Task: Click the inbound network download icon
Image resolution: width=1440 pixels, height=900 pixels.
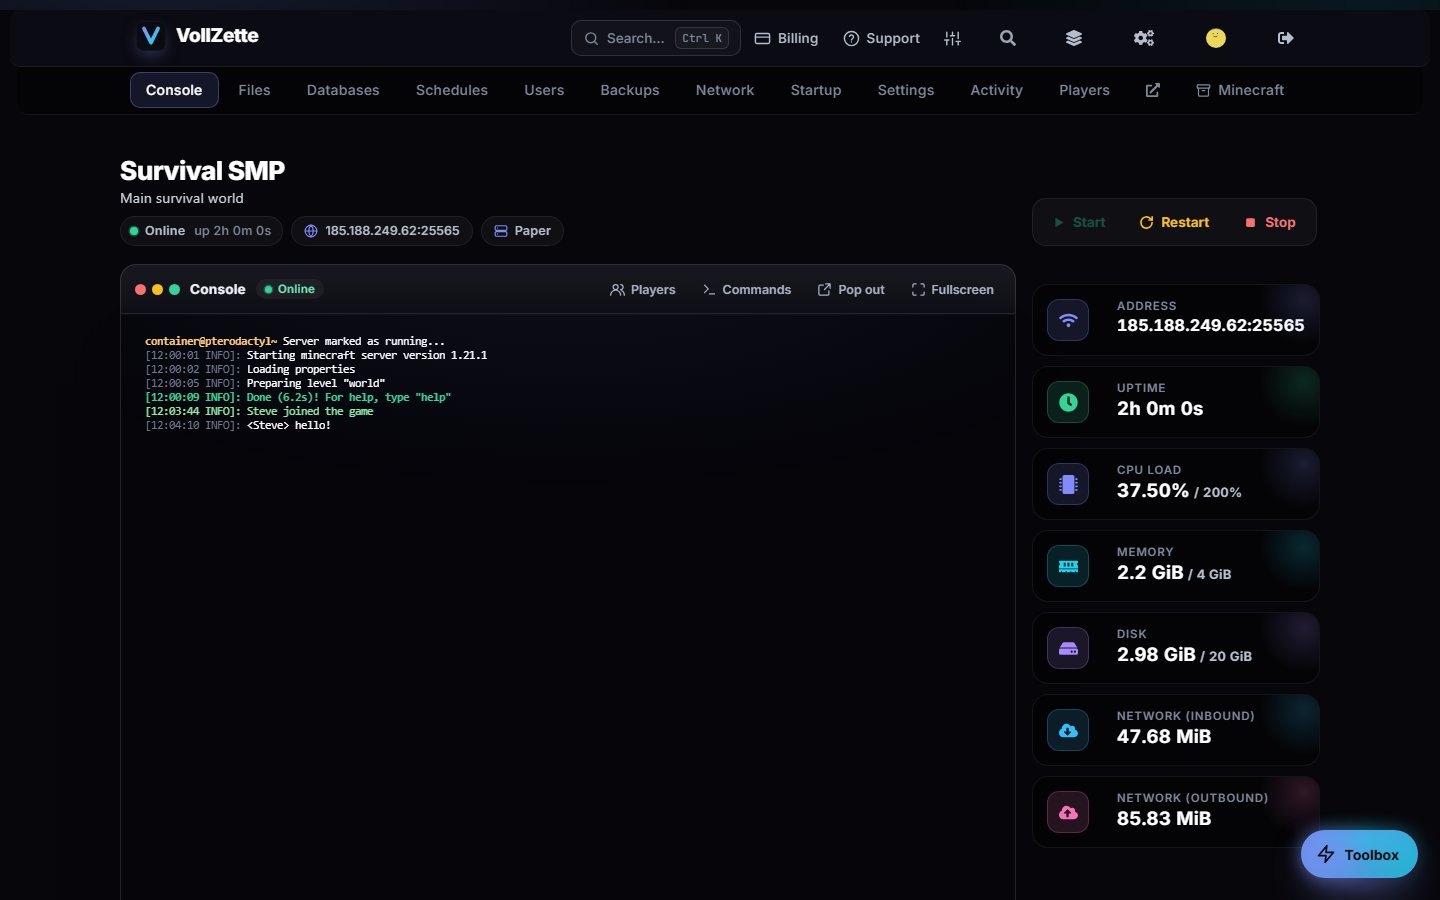Action: click(x=1068, y=730)
